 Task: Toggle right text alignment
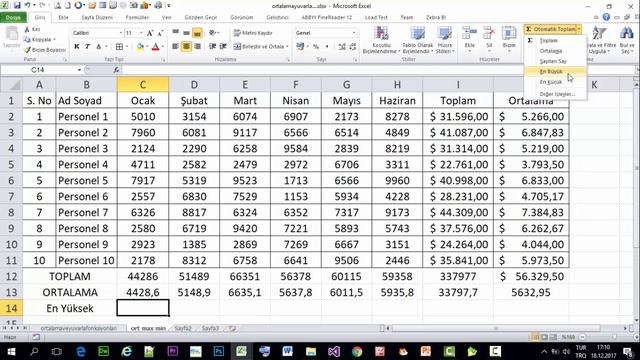tap(197, 47)
